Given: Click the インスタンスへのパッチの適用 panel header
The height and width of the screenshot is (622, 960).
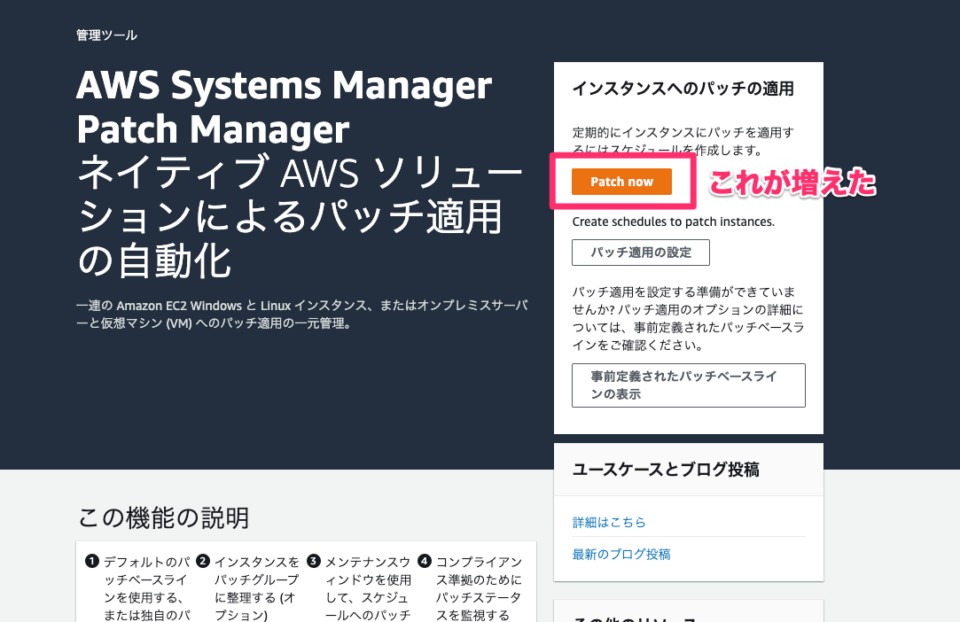Looking at the screenshot, I should (x=686, y=89).
